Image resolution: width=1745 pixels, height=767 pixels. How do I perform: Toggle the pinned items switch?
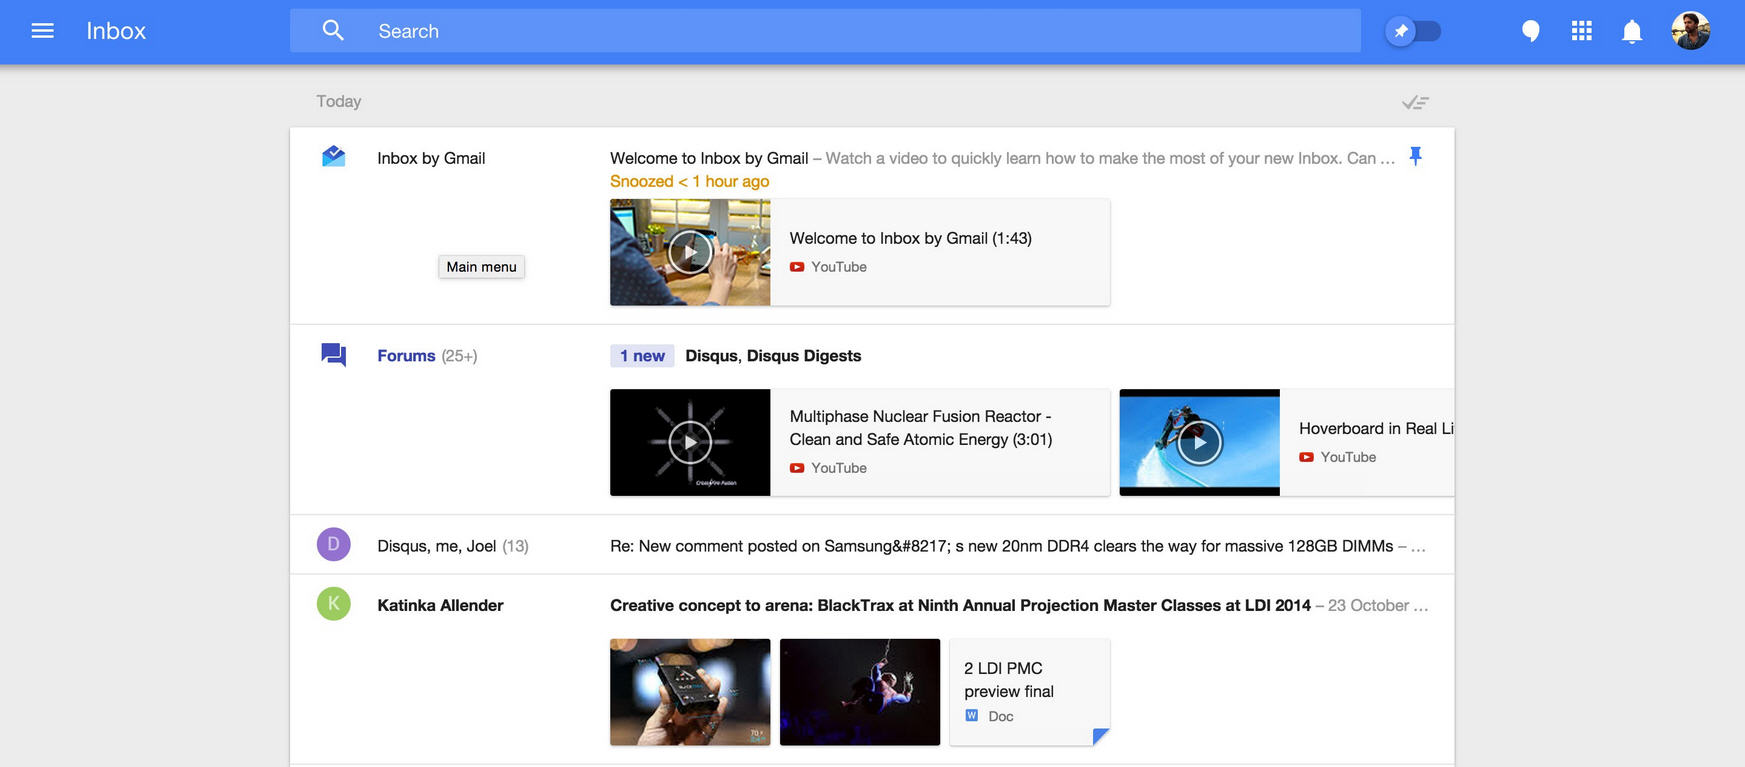1413,31
